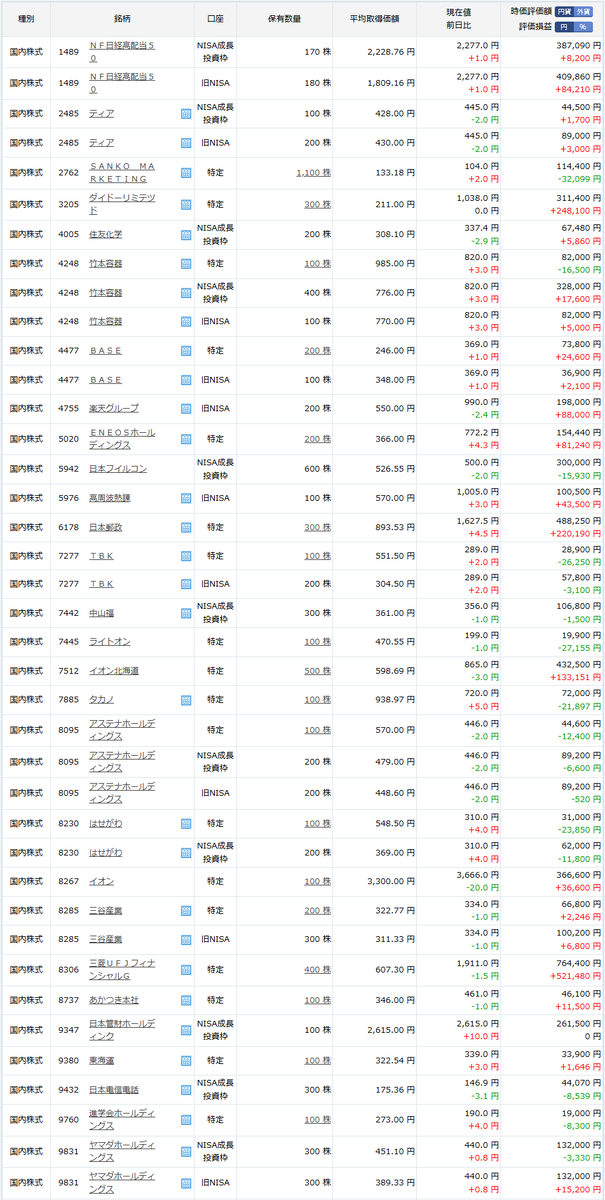Select stock code 9347 cell
The image size is (605, 1200).
(67, 1030)
